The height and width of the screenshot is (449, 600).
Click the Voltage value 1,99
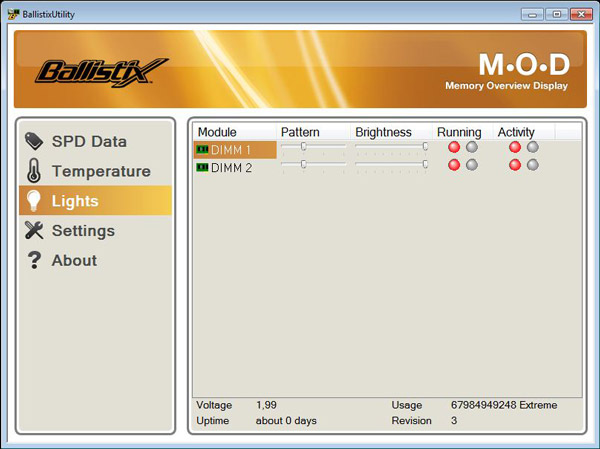(x=266, y=405)
